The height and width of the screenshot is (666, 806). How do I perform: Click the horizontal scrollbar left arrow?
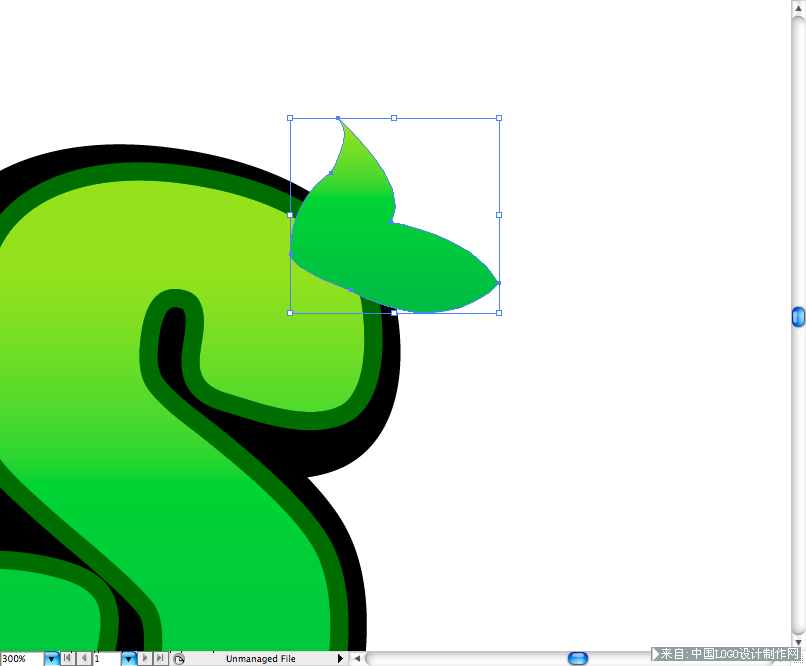pos(357,658)
